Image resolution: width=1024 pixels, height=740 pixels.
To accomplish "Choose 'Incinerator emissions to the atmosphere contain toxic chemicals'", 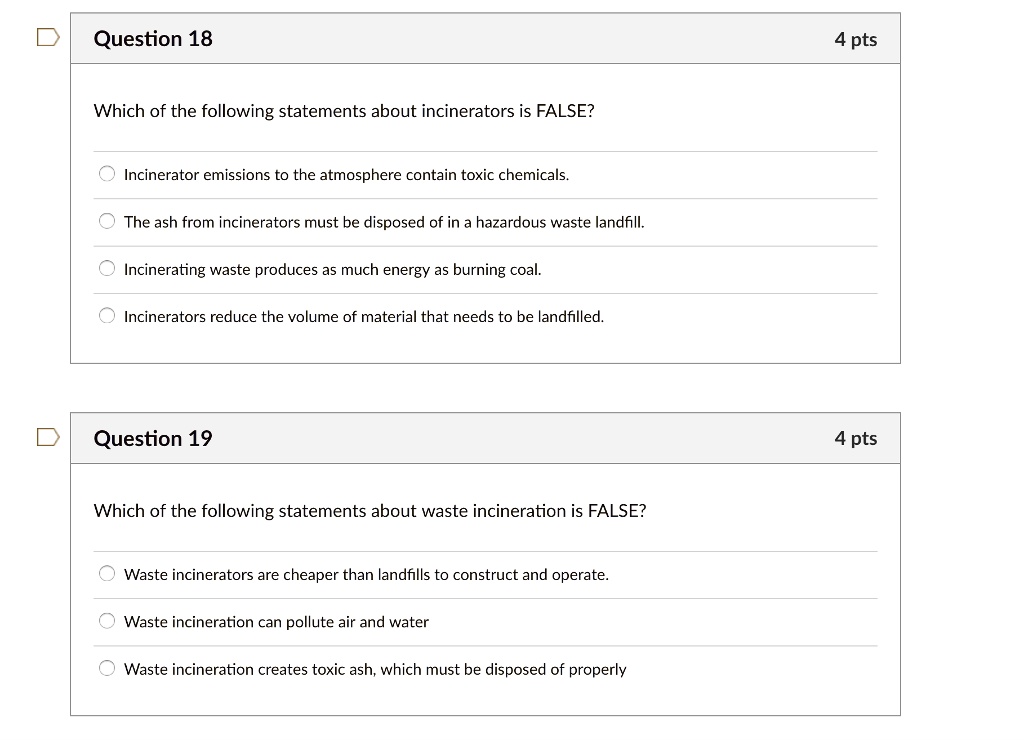I will tap(106, 173).
